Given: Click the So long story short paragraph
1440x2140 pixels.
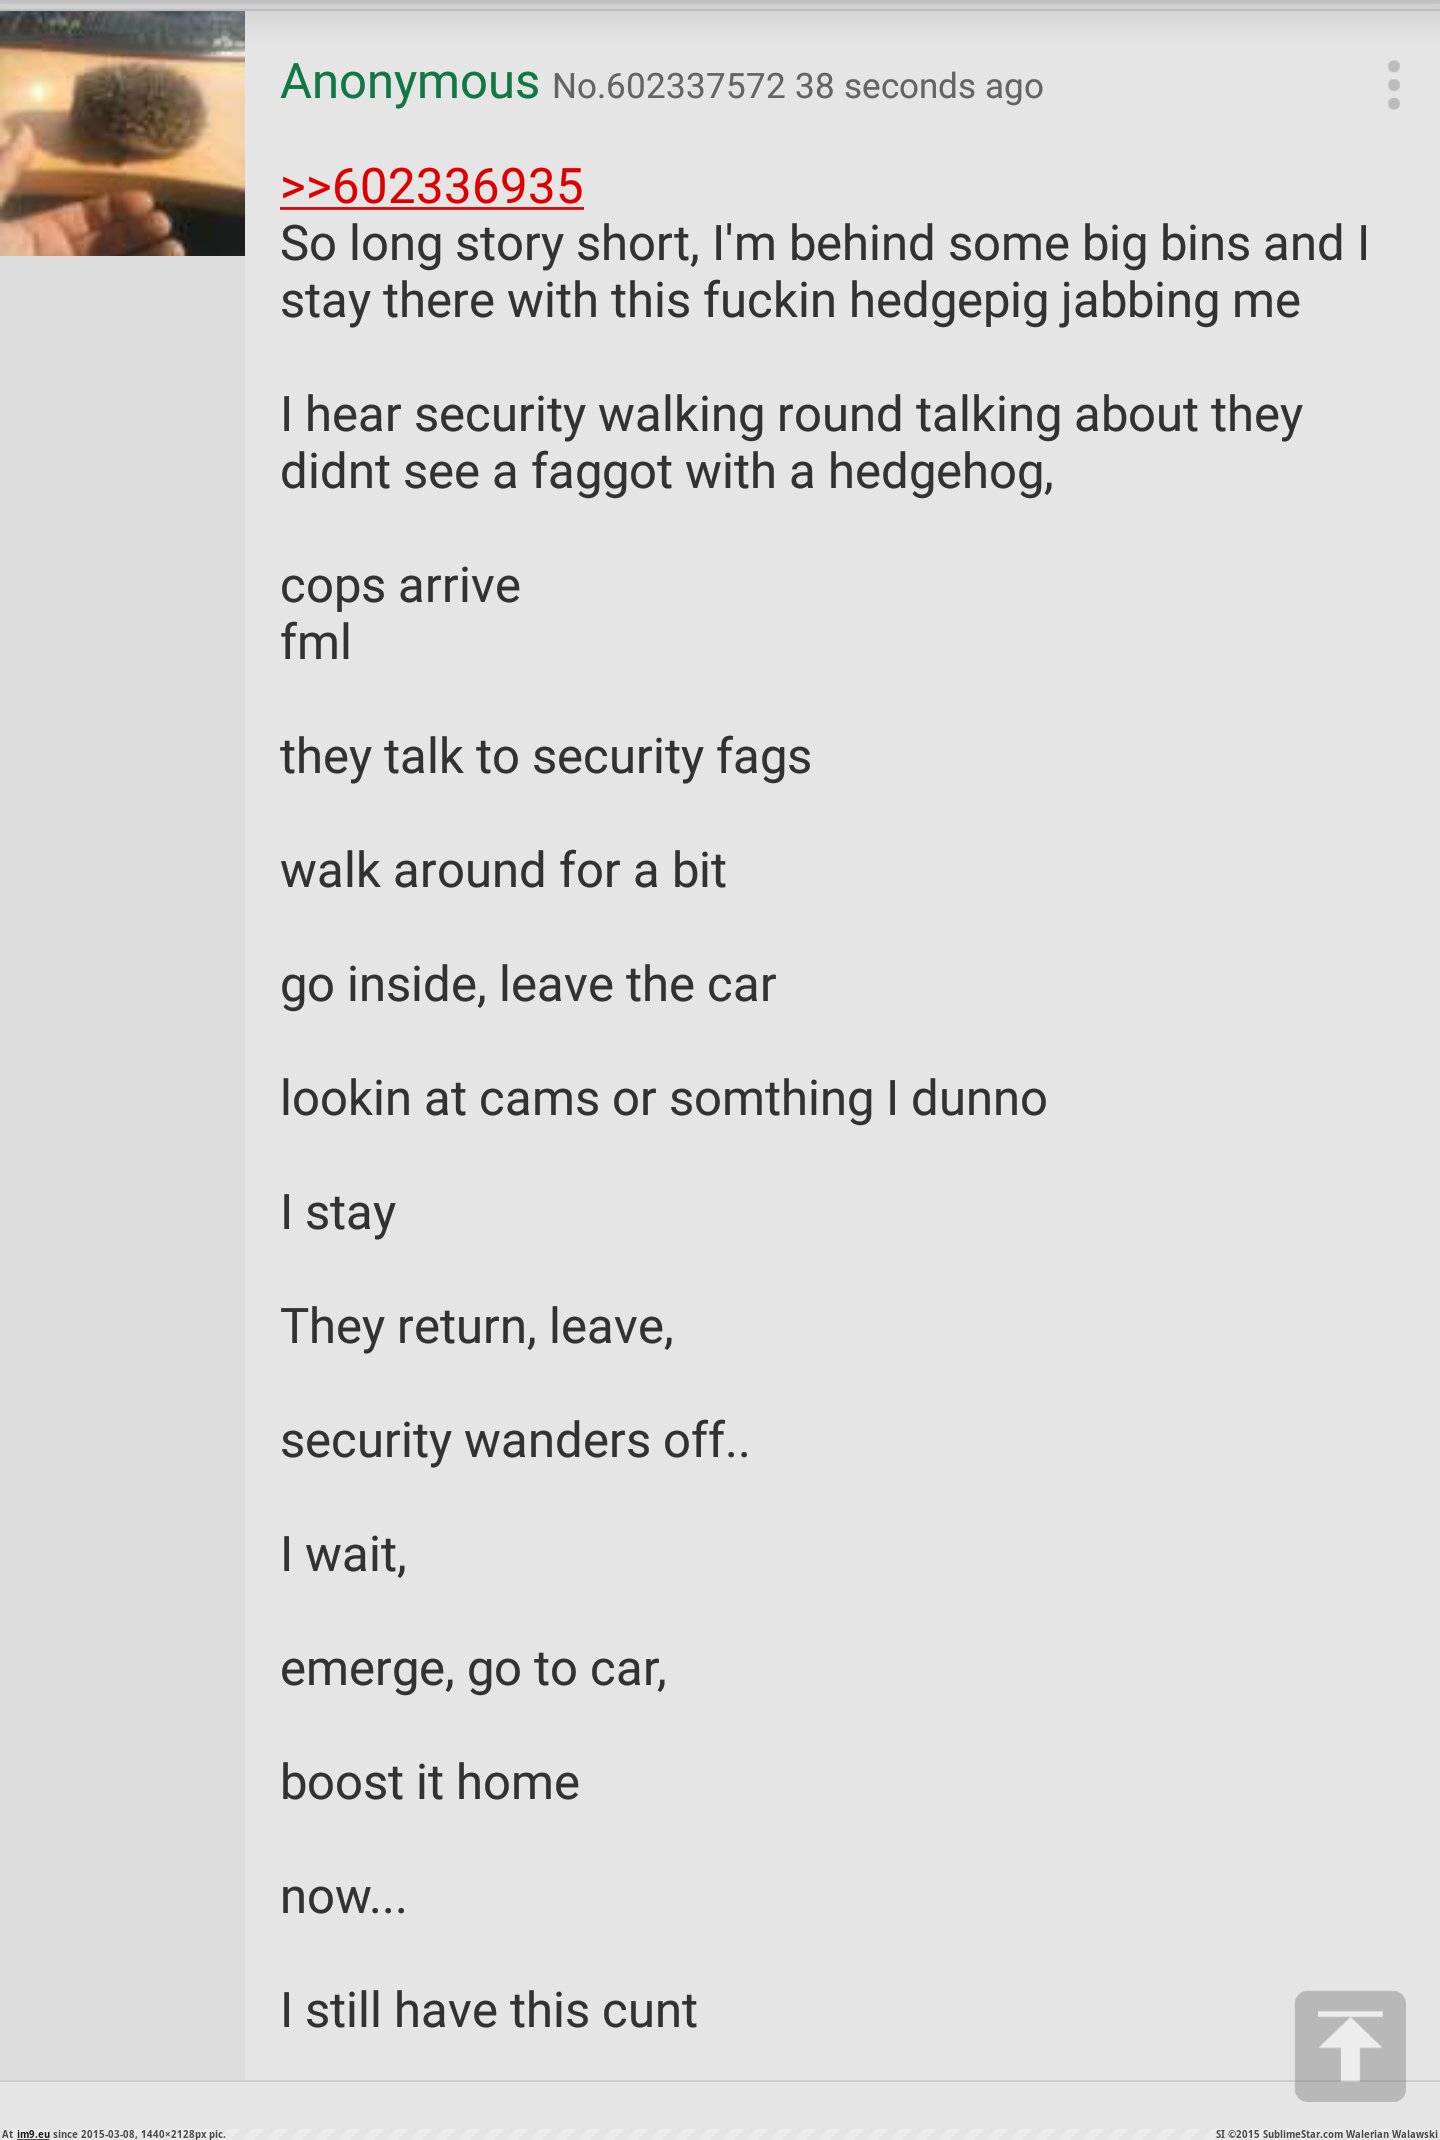Looking at the screenshot, I should pos(825,272).
